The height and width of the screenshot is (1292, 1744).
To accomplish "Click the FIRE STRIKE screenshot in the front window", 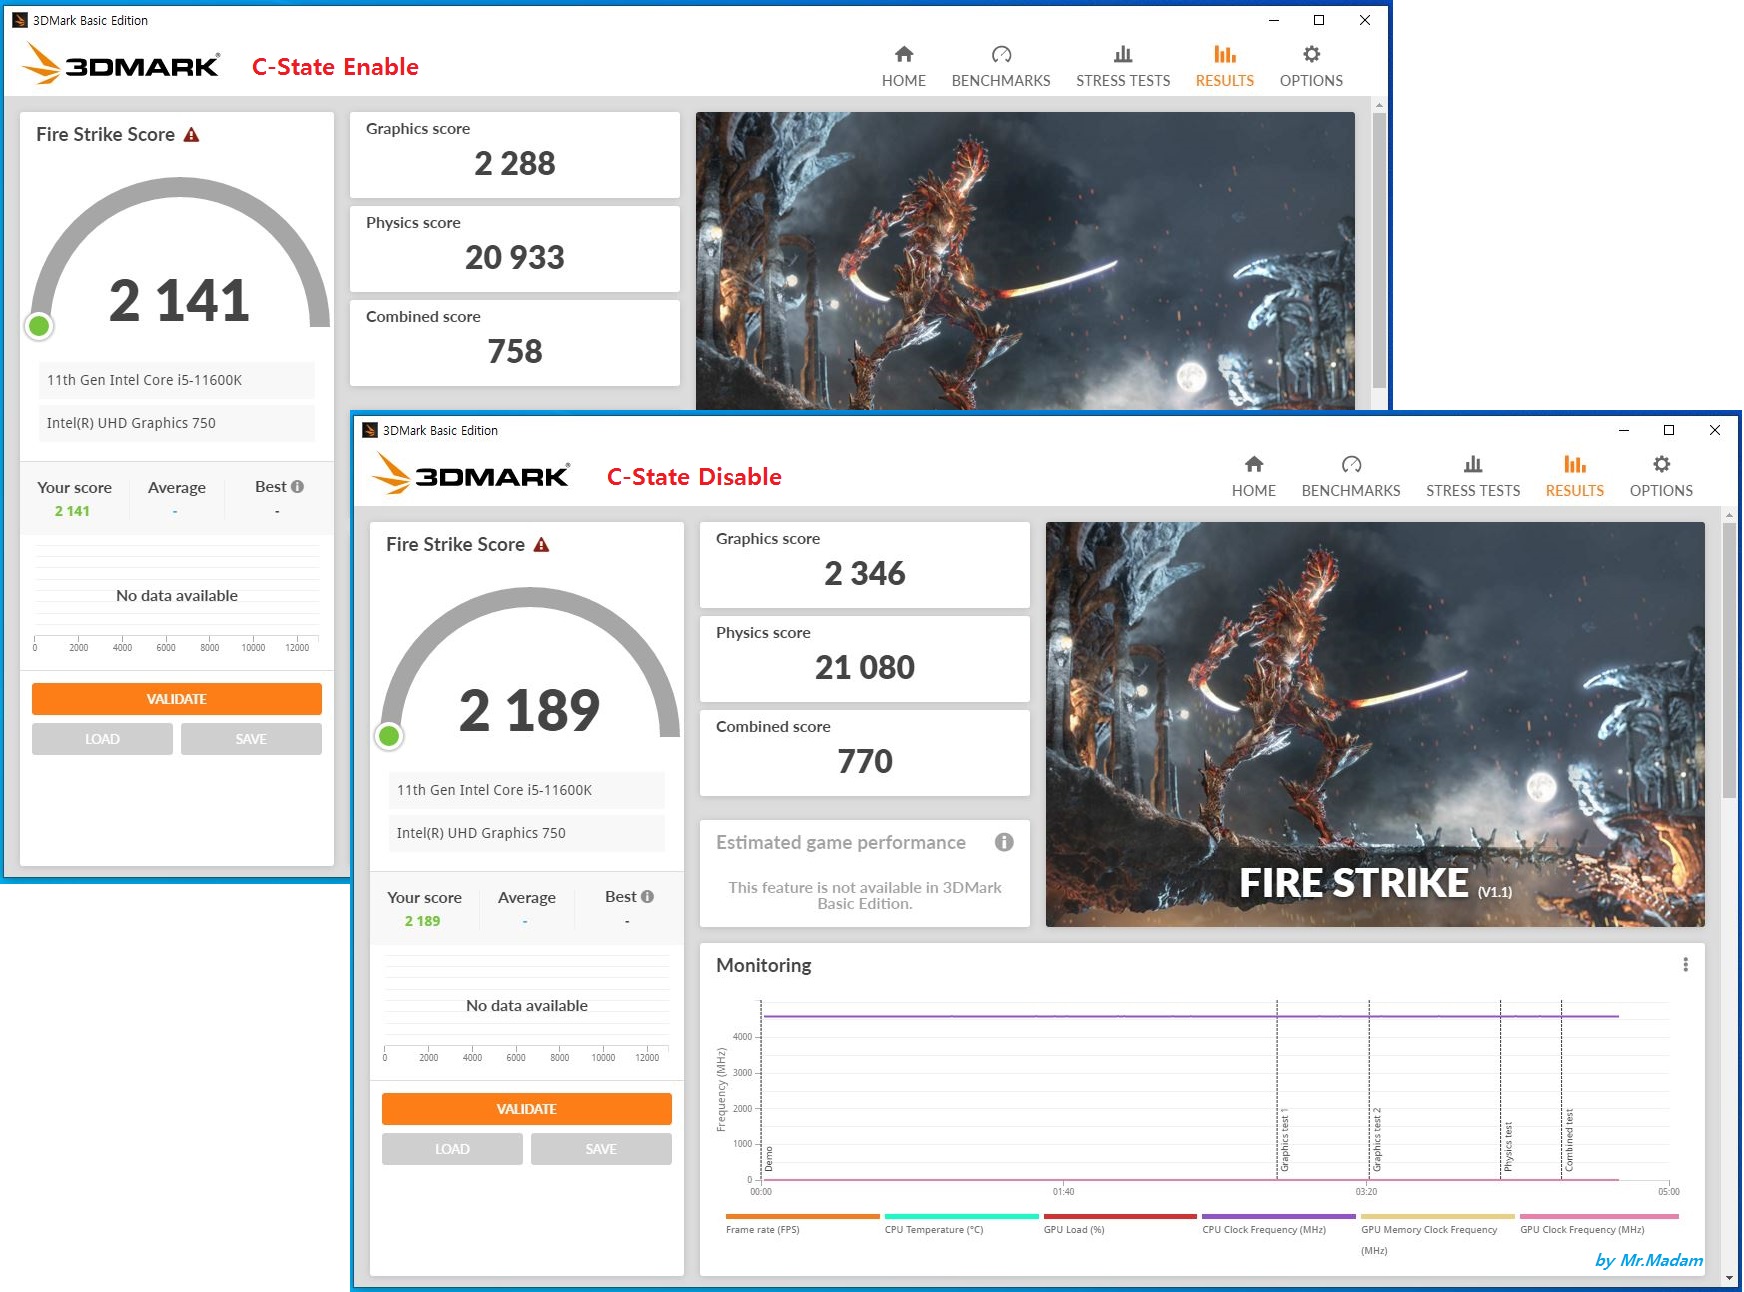I will point(1375,724).
